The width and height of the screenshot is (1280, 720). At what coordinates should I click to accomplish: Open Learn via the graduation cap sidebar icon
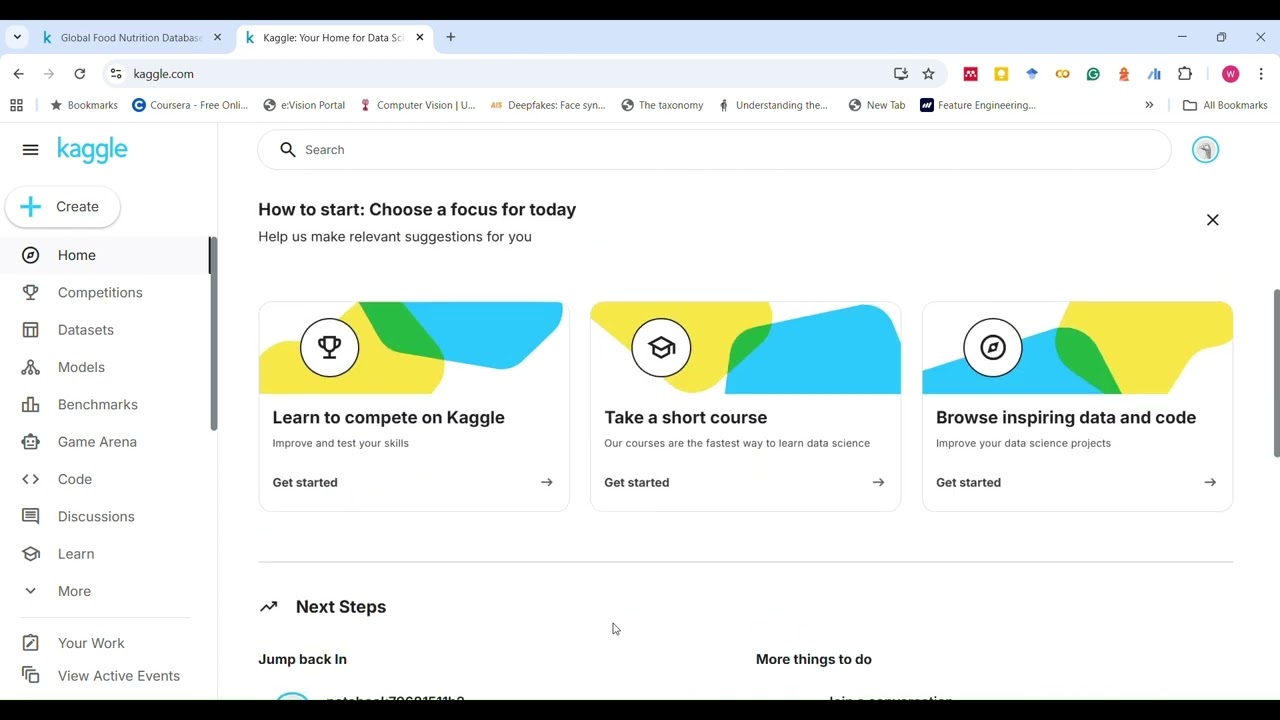(31, 554)
